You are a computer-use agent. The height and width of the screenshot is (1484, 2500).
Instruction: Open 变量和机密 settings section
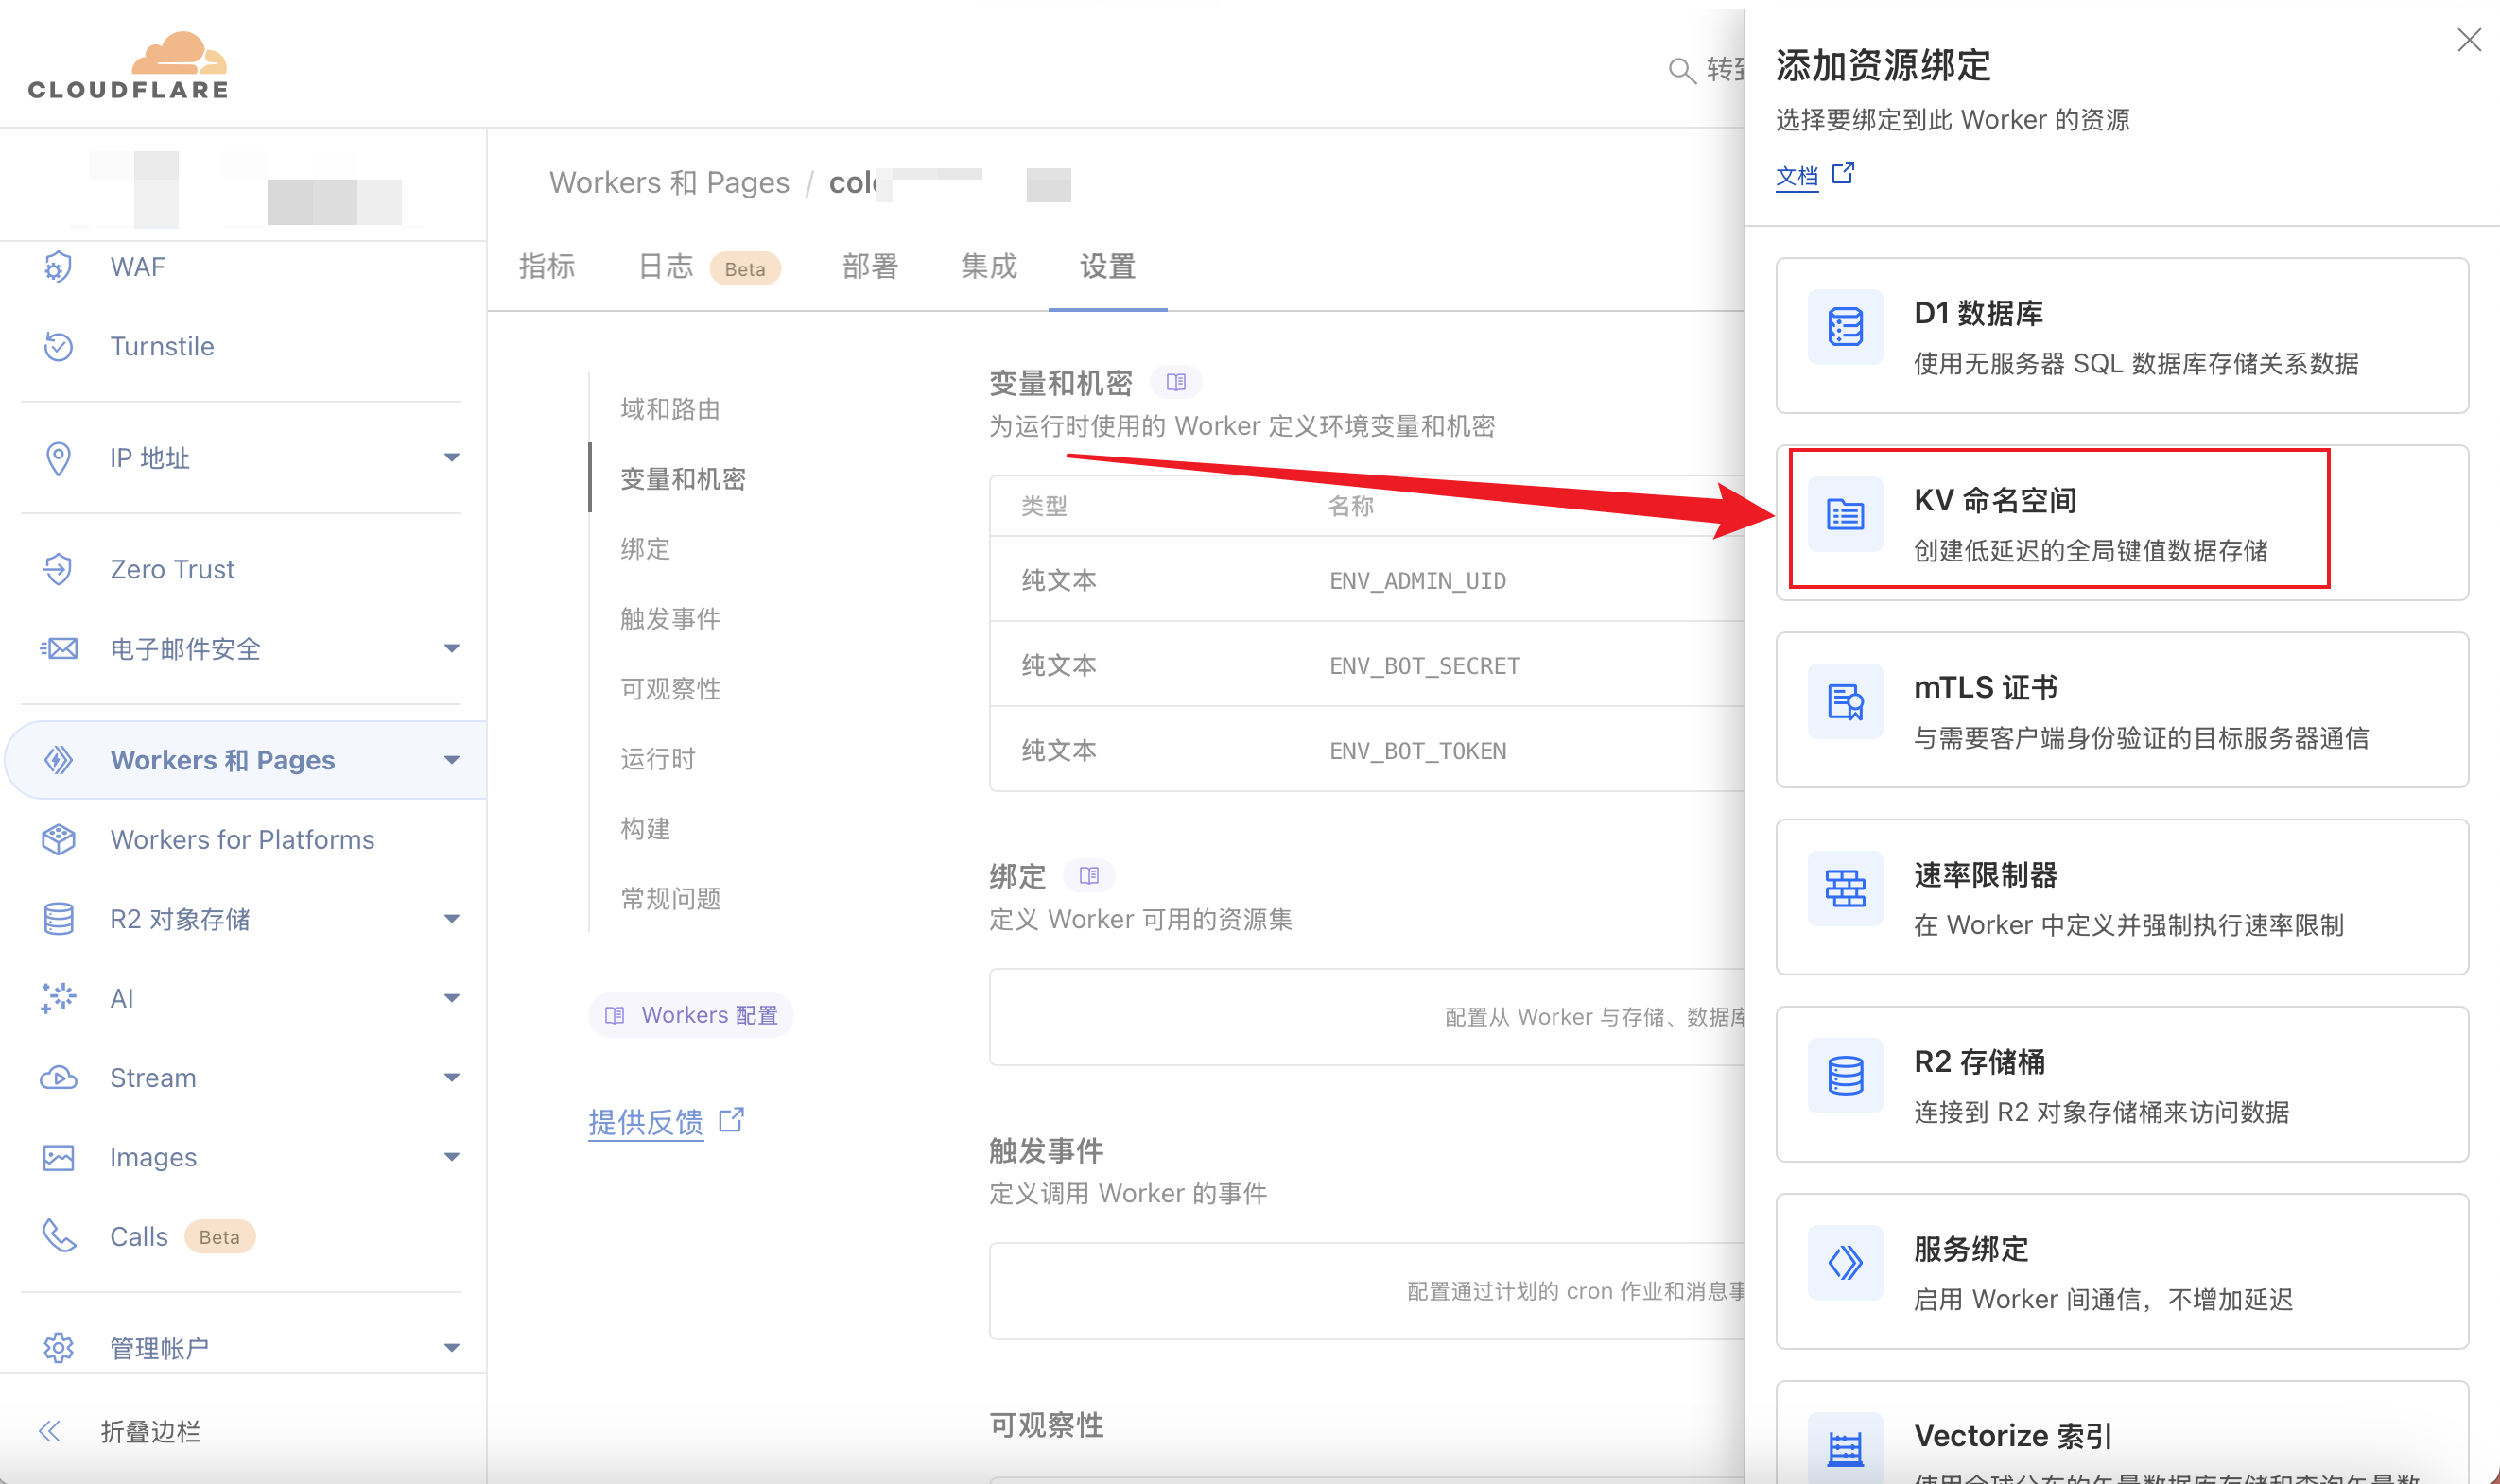683,479
